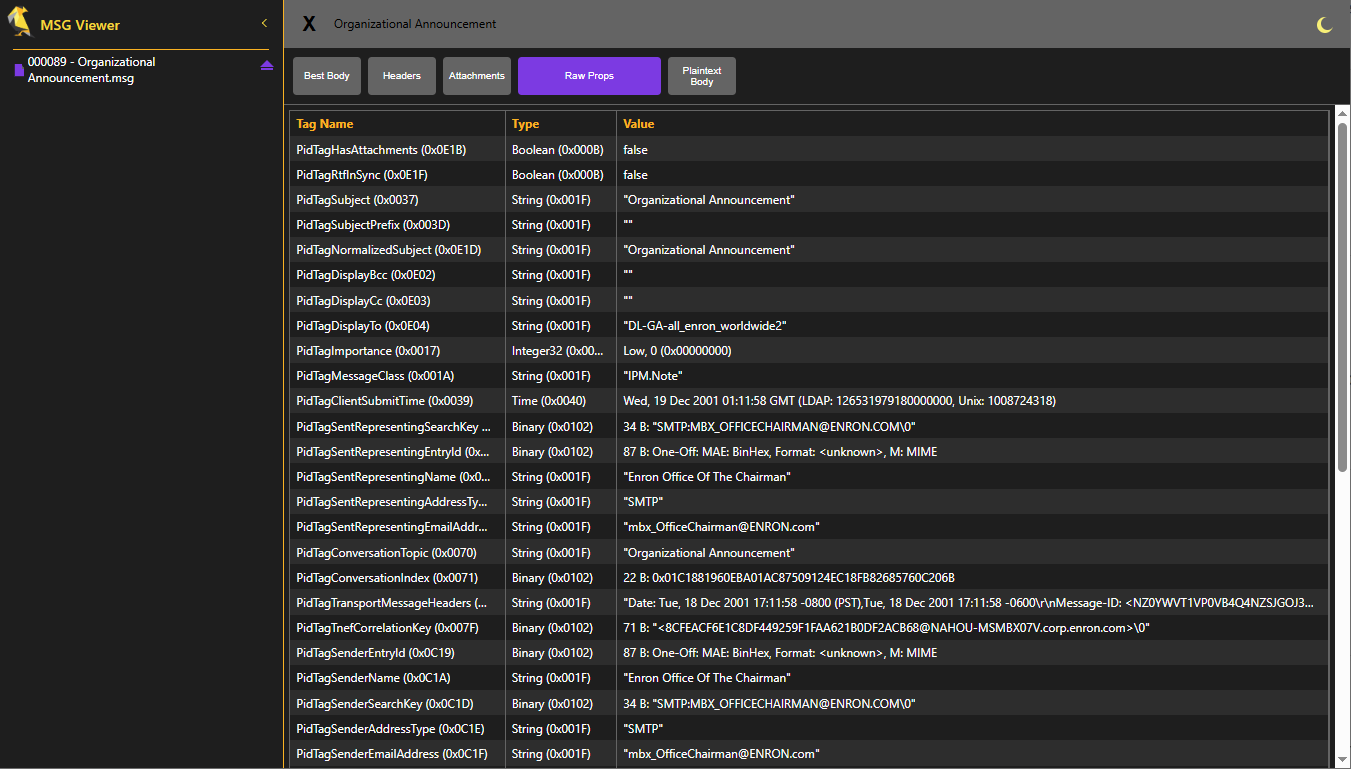This screenshot has height=769, width=1351.
Task: Click the PidTagTransportMessageHeaders value cell
Action: [968, 603]
